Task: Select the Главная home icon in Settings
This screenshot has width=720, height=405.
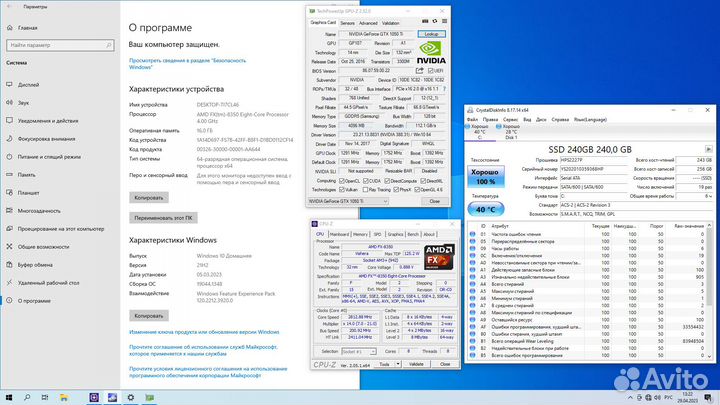Action: pos(10,28)
